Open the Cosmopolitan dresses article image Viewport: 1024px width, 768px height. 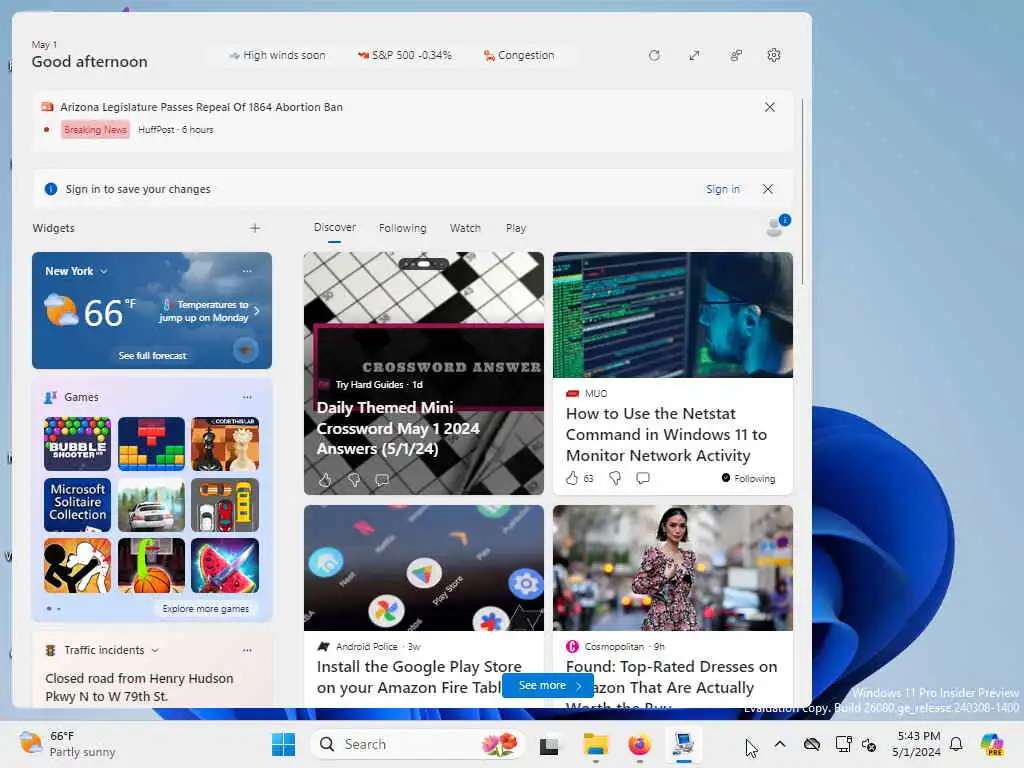coord(673,568)
